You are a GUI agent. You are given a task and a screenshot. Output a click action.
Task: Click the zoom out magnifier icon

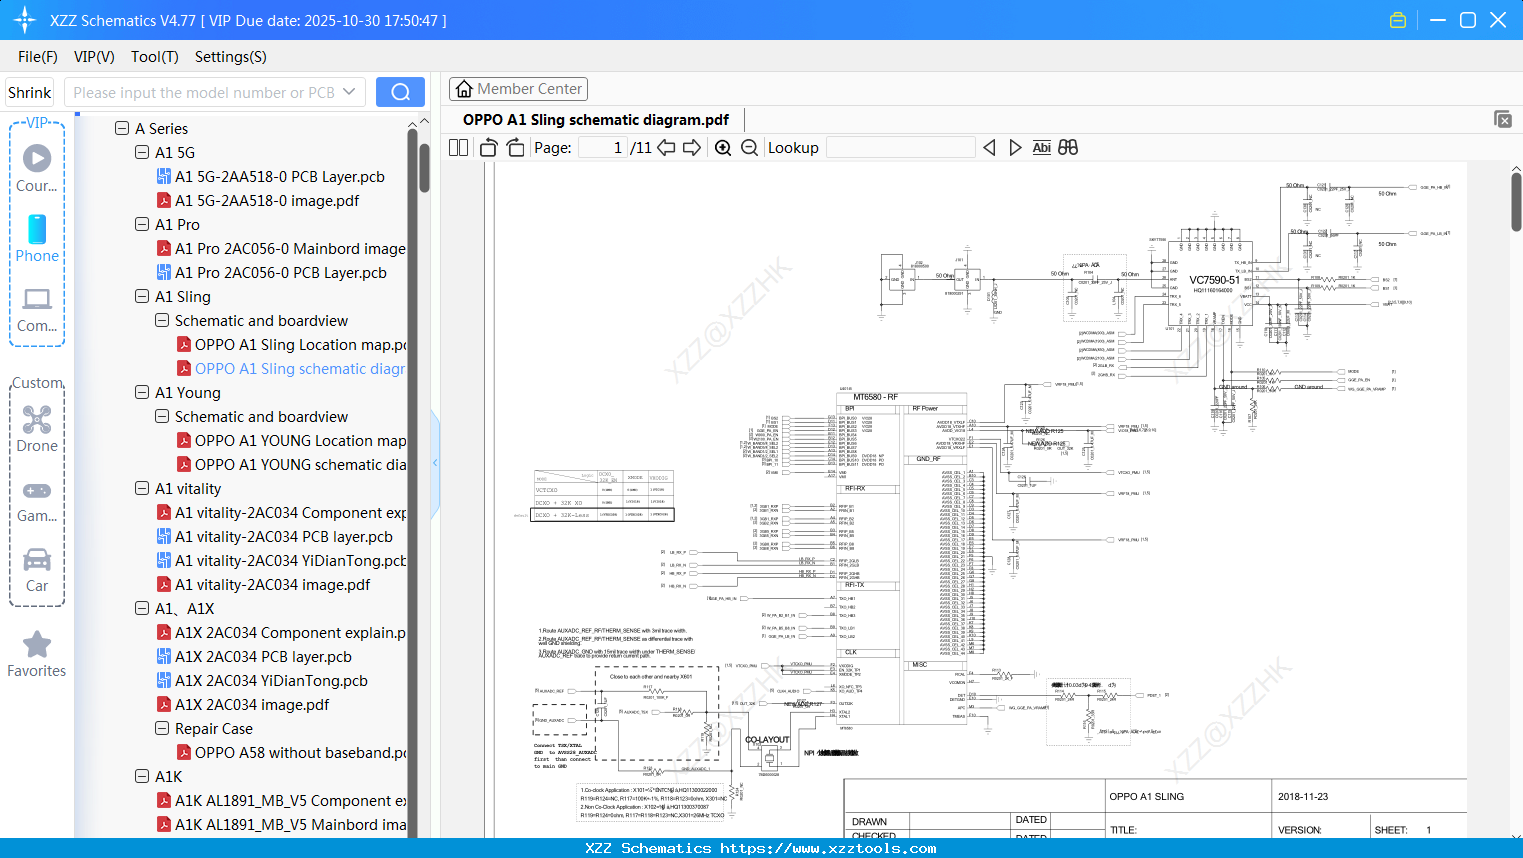click(749, 148)
